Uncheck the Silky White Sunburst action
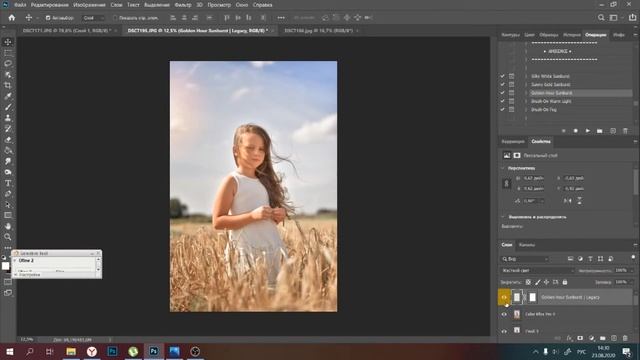The height and width of the screenshot is (360, 640). 502,76
